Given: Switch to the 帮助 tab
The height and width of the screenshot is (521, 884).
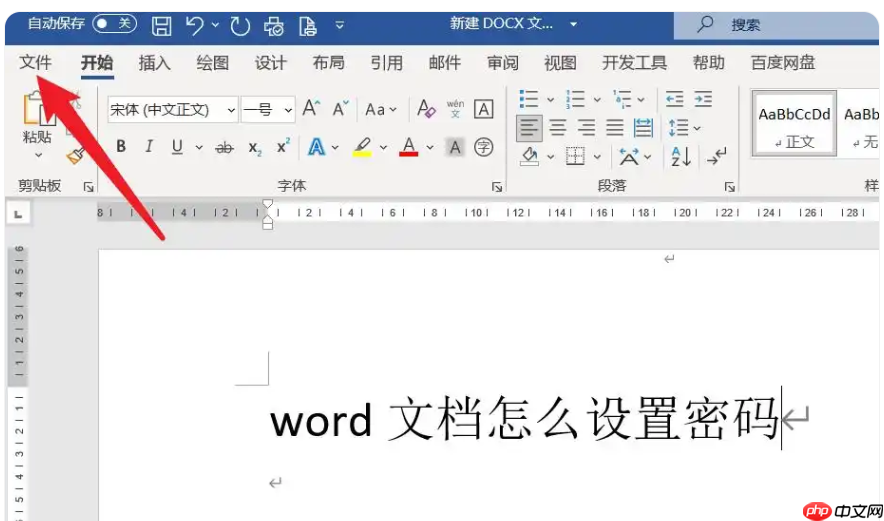Looking at the screenshot, I should coord(709,63).
